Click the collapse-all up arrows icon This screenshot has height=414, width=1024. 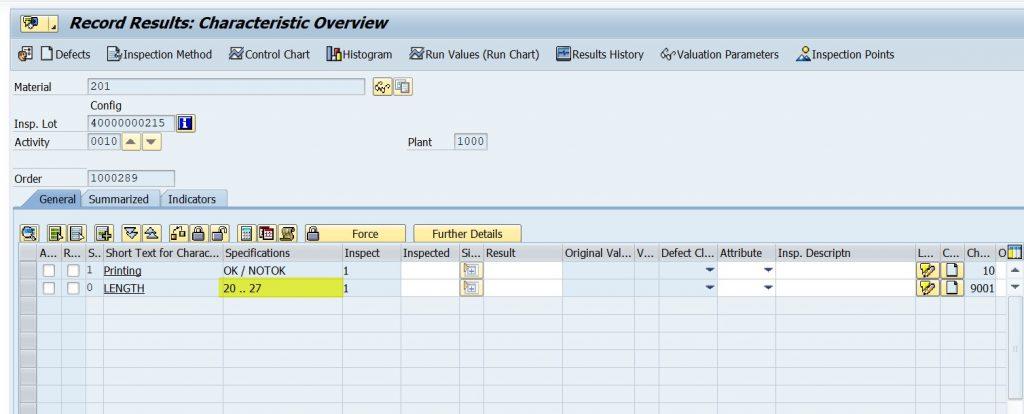coord(152,233)
